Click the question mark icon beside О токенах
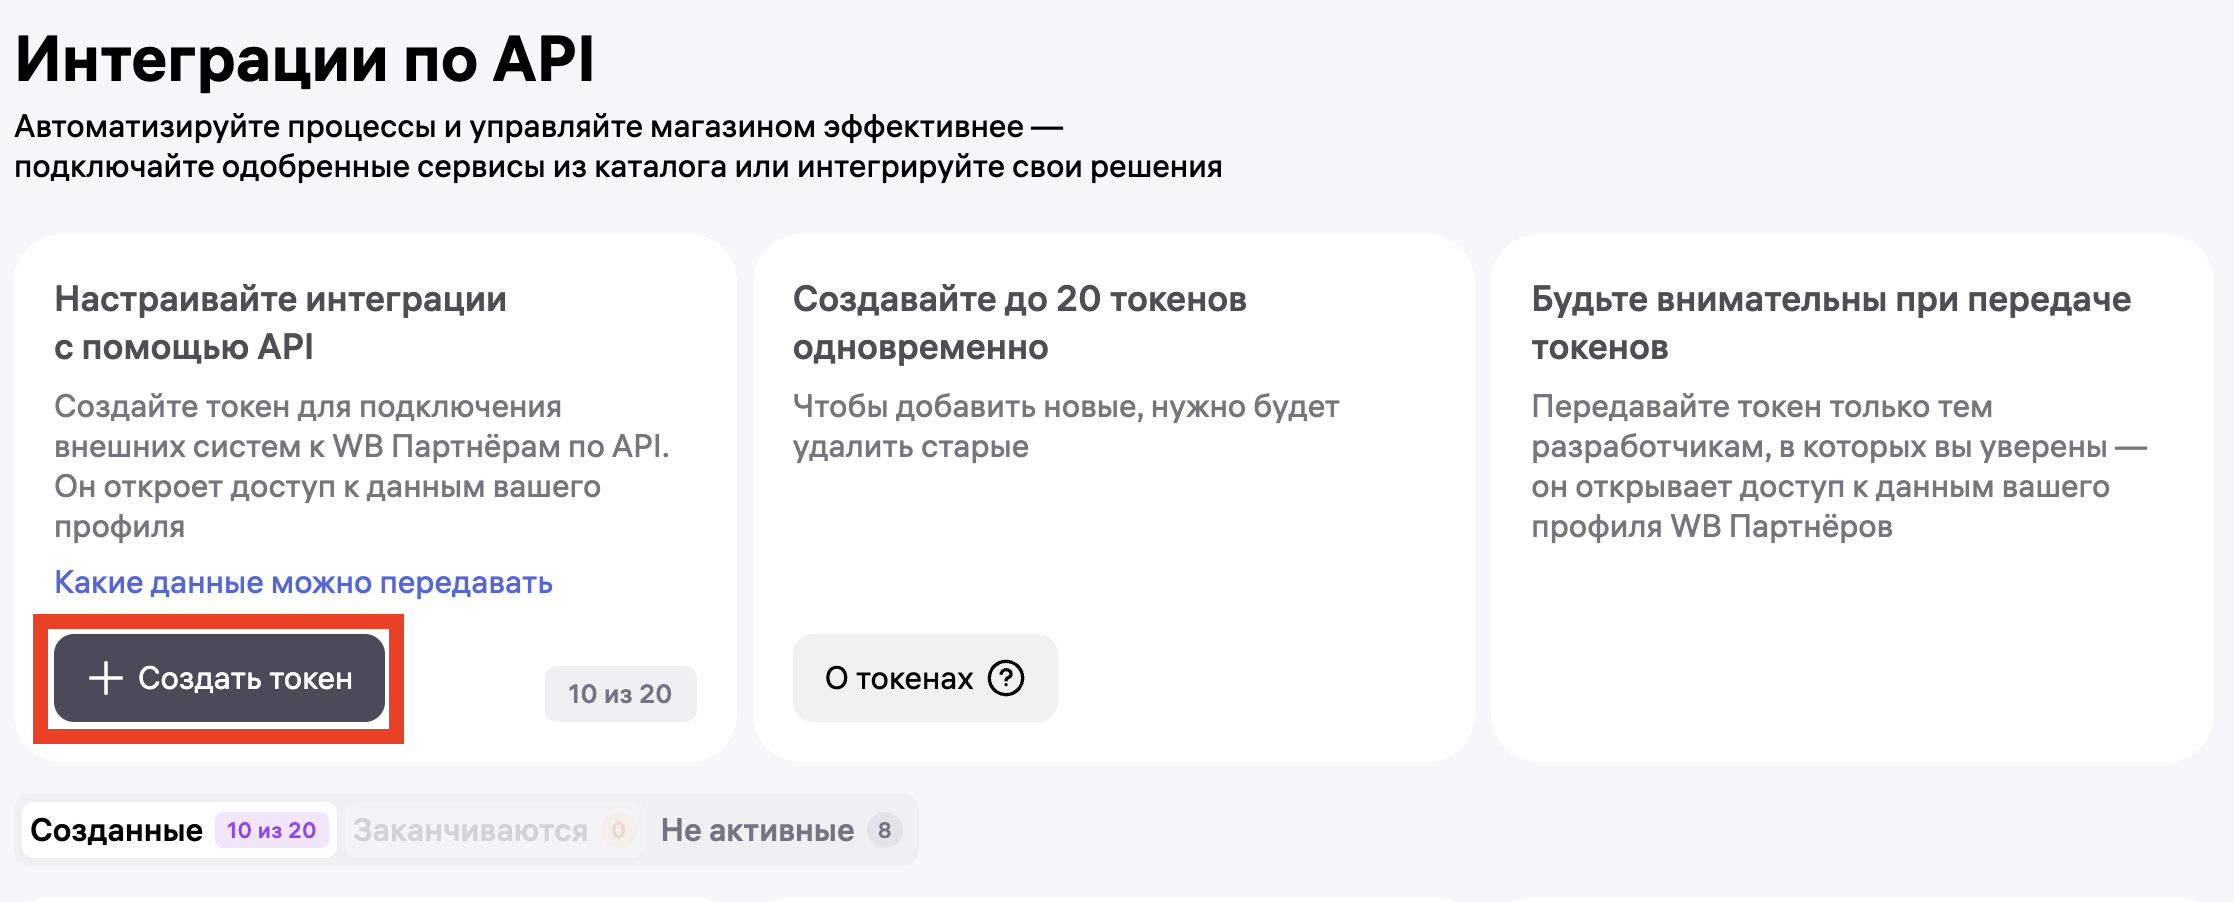2234x902 pixels. coord(1006,678)
